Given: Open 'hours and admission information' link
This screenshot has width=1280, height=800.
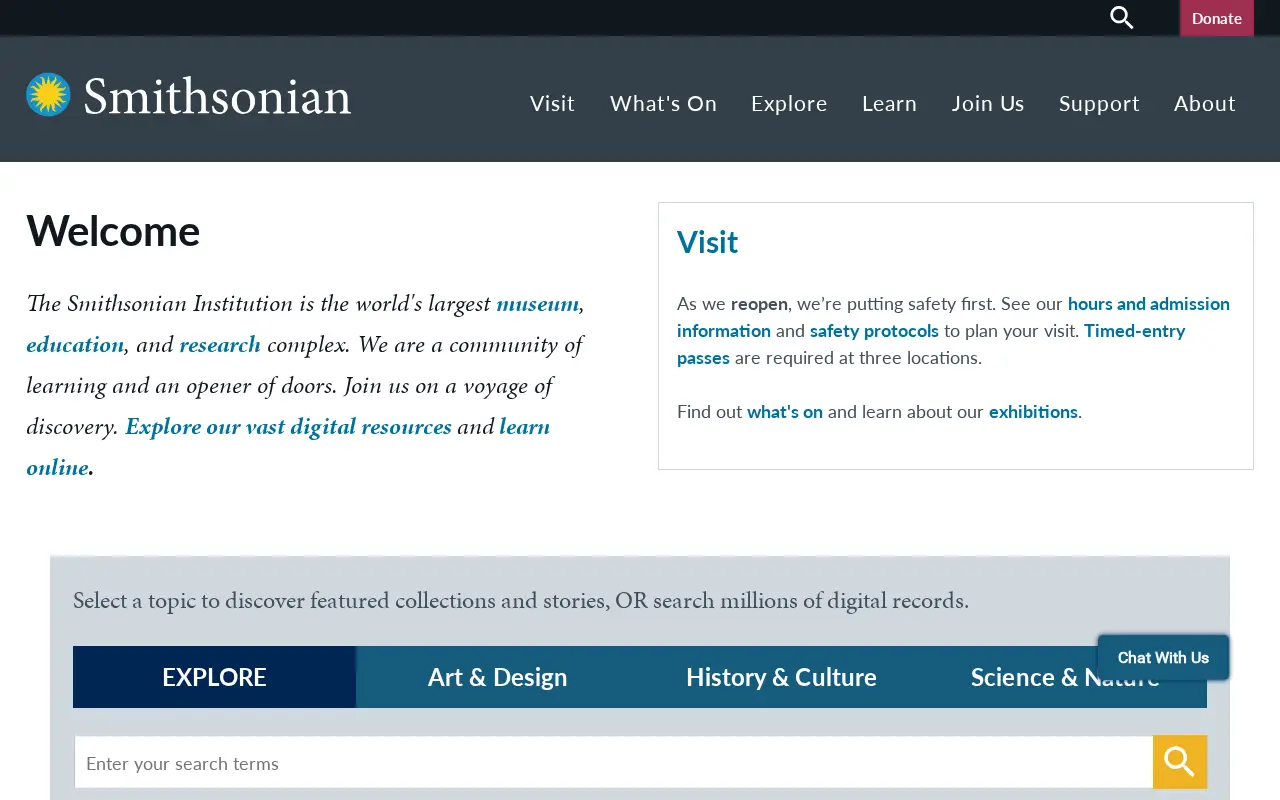Looking at the screenshot, I should (1149, 303).
